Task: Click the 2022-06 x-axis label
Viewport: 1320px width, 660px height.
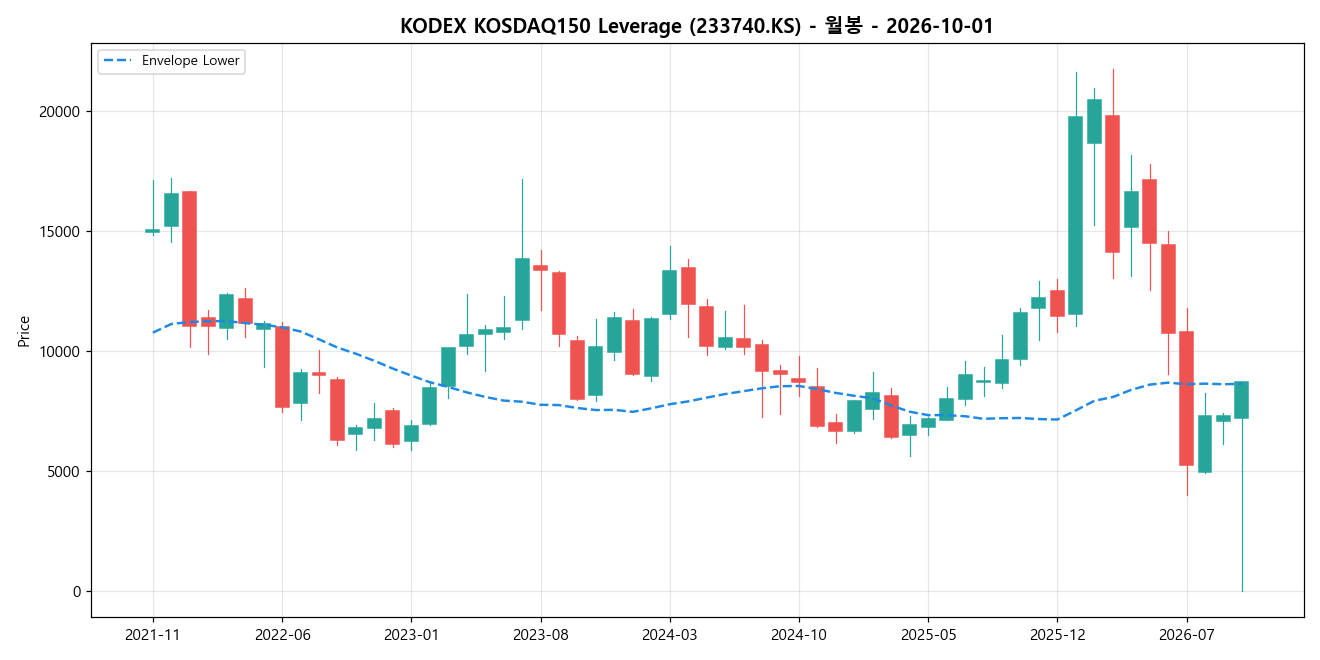Action: [282, 634]
